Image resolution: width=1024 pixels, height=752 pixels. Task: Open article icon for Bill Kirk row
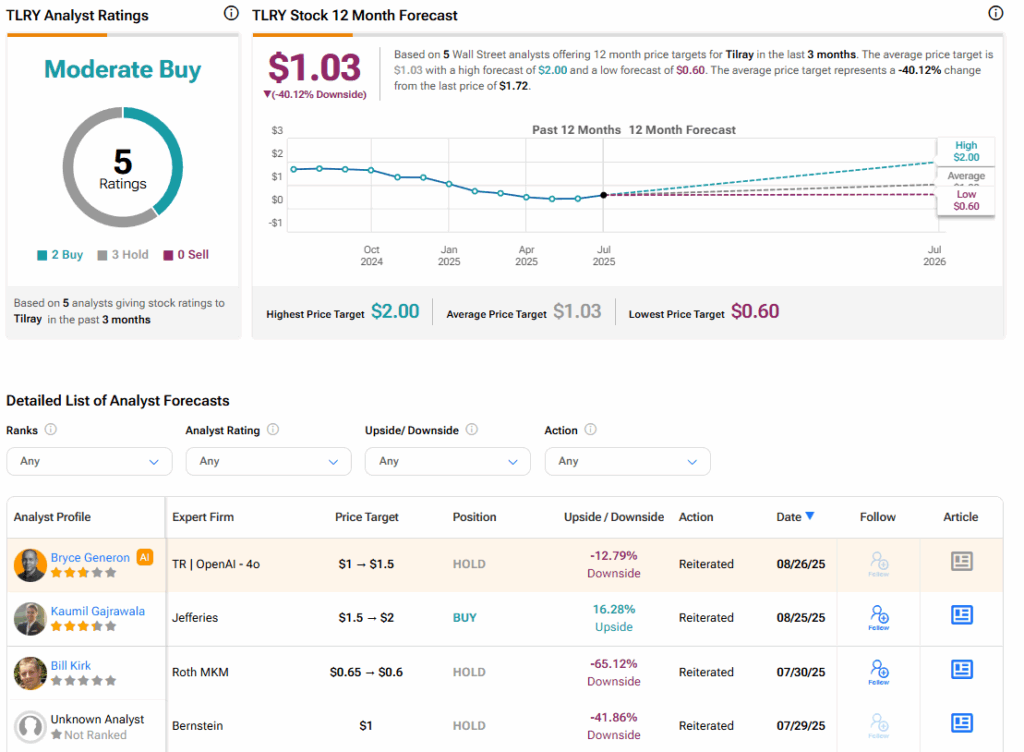coord(961,670)
